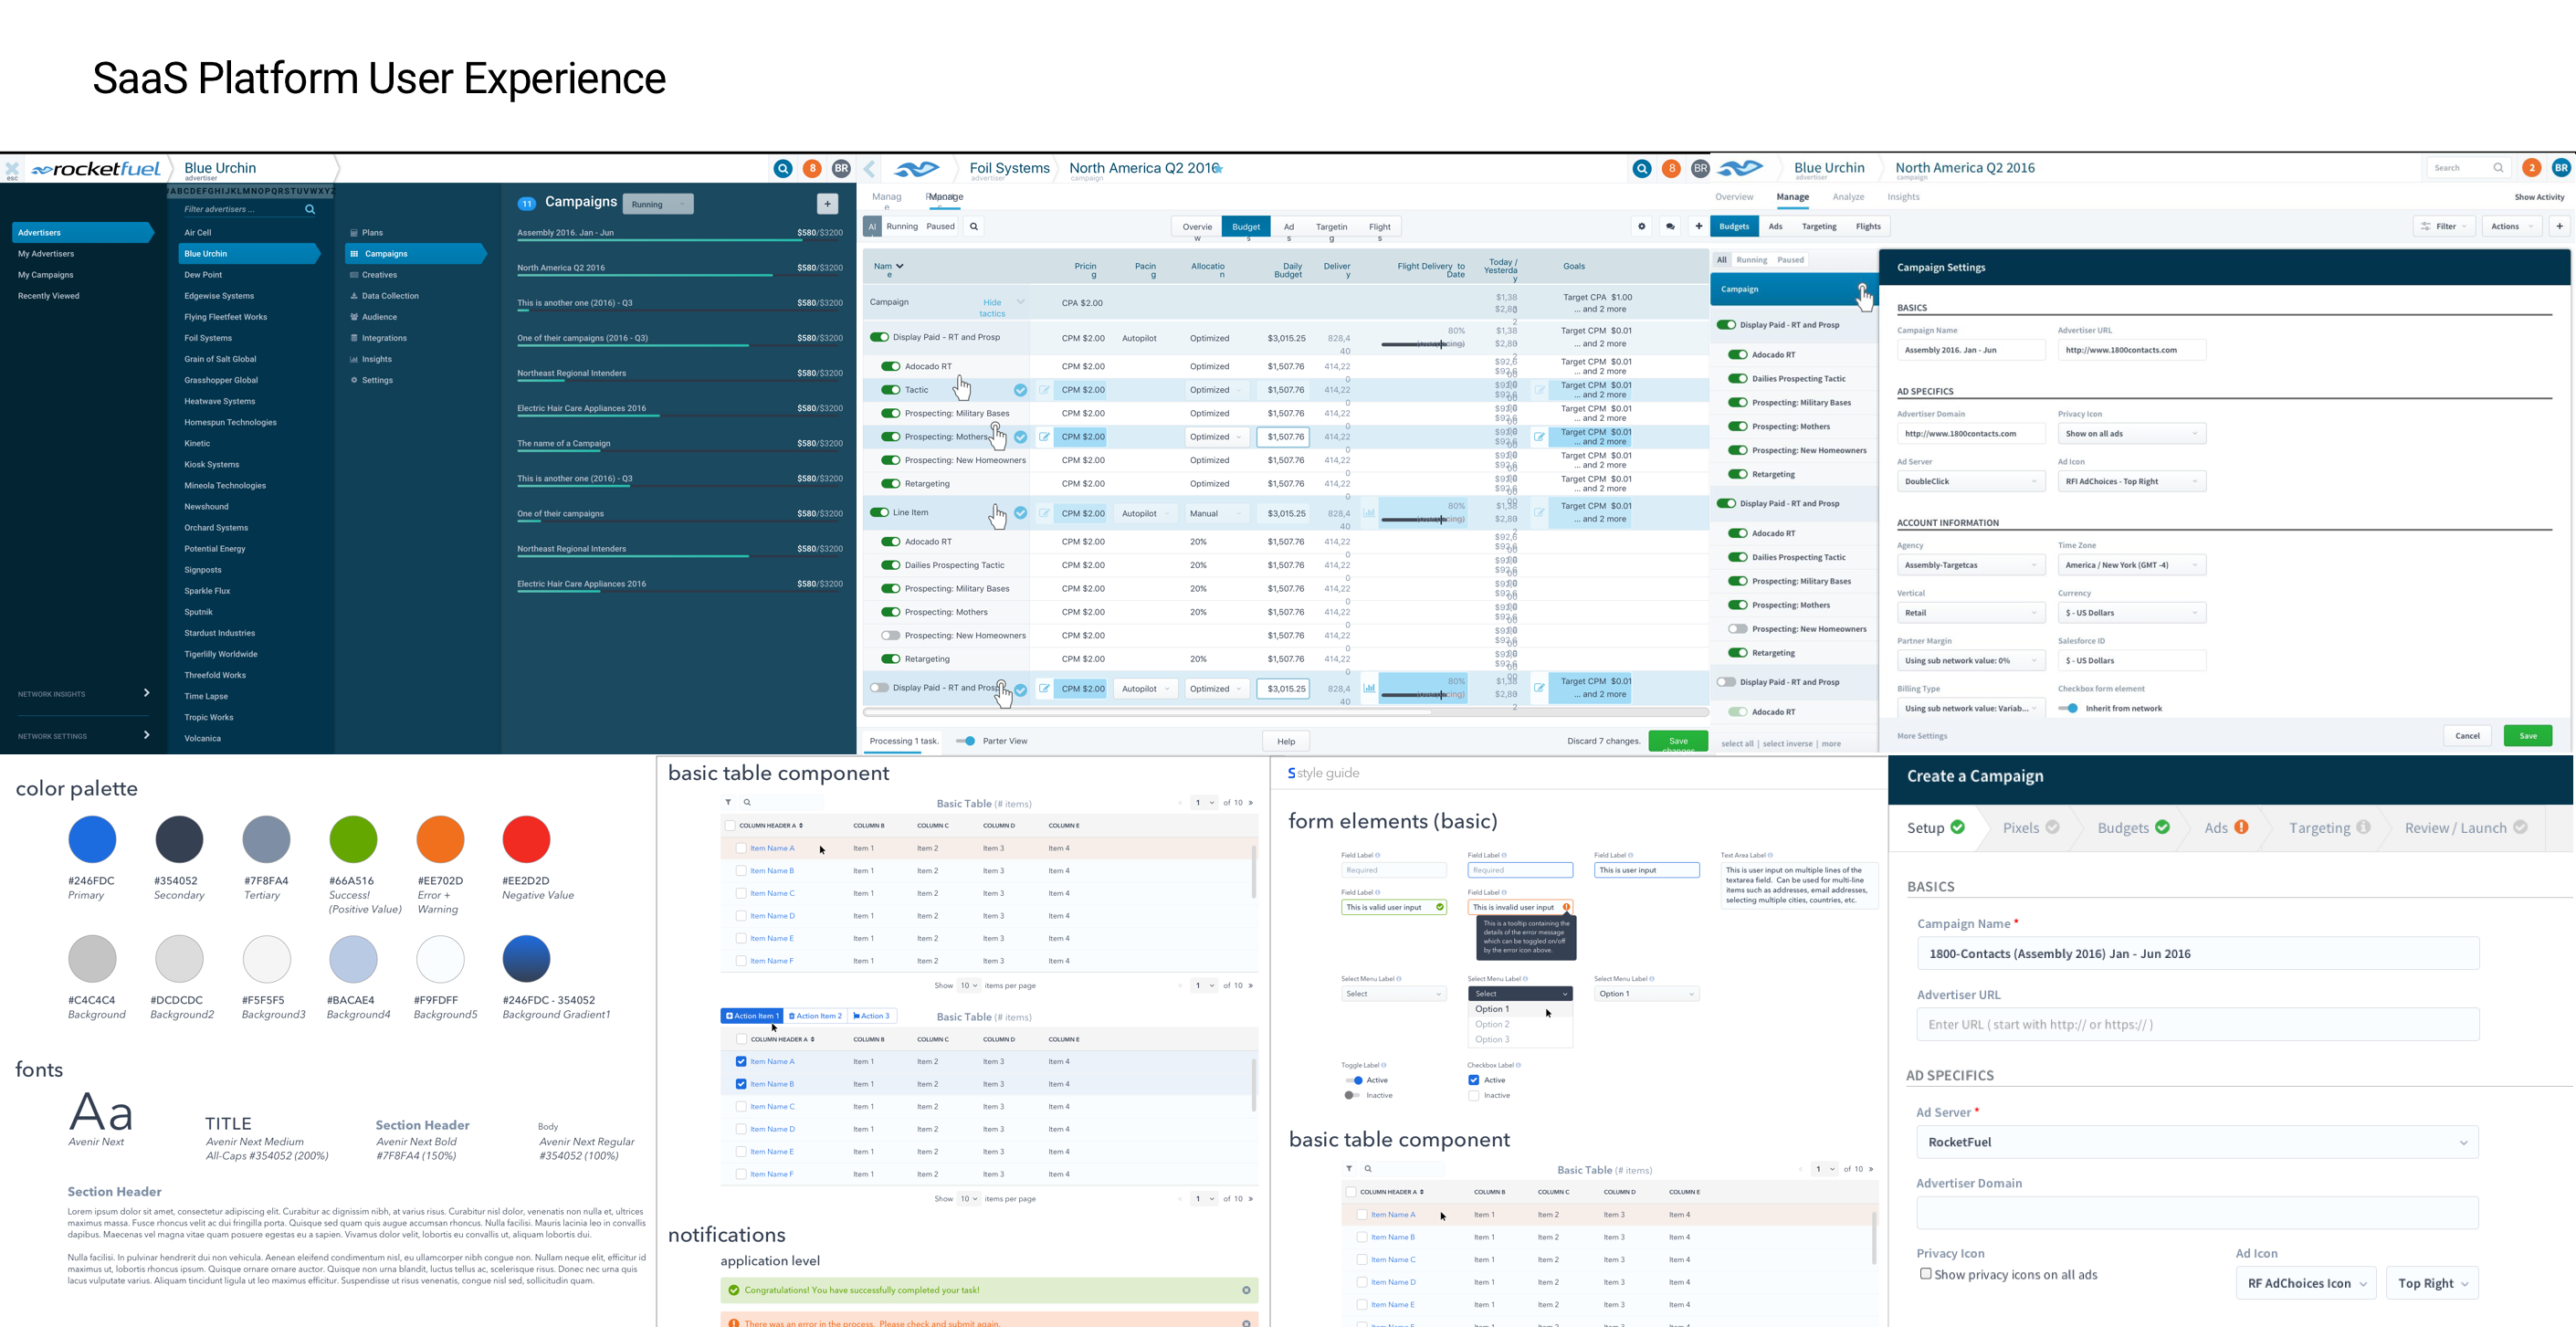Image resolution: width=2576 pixels, height=1327 pixels.
Task: Open the Actions dropdown
Action: [2511, 227]
